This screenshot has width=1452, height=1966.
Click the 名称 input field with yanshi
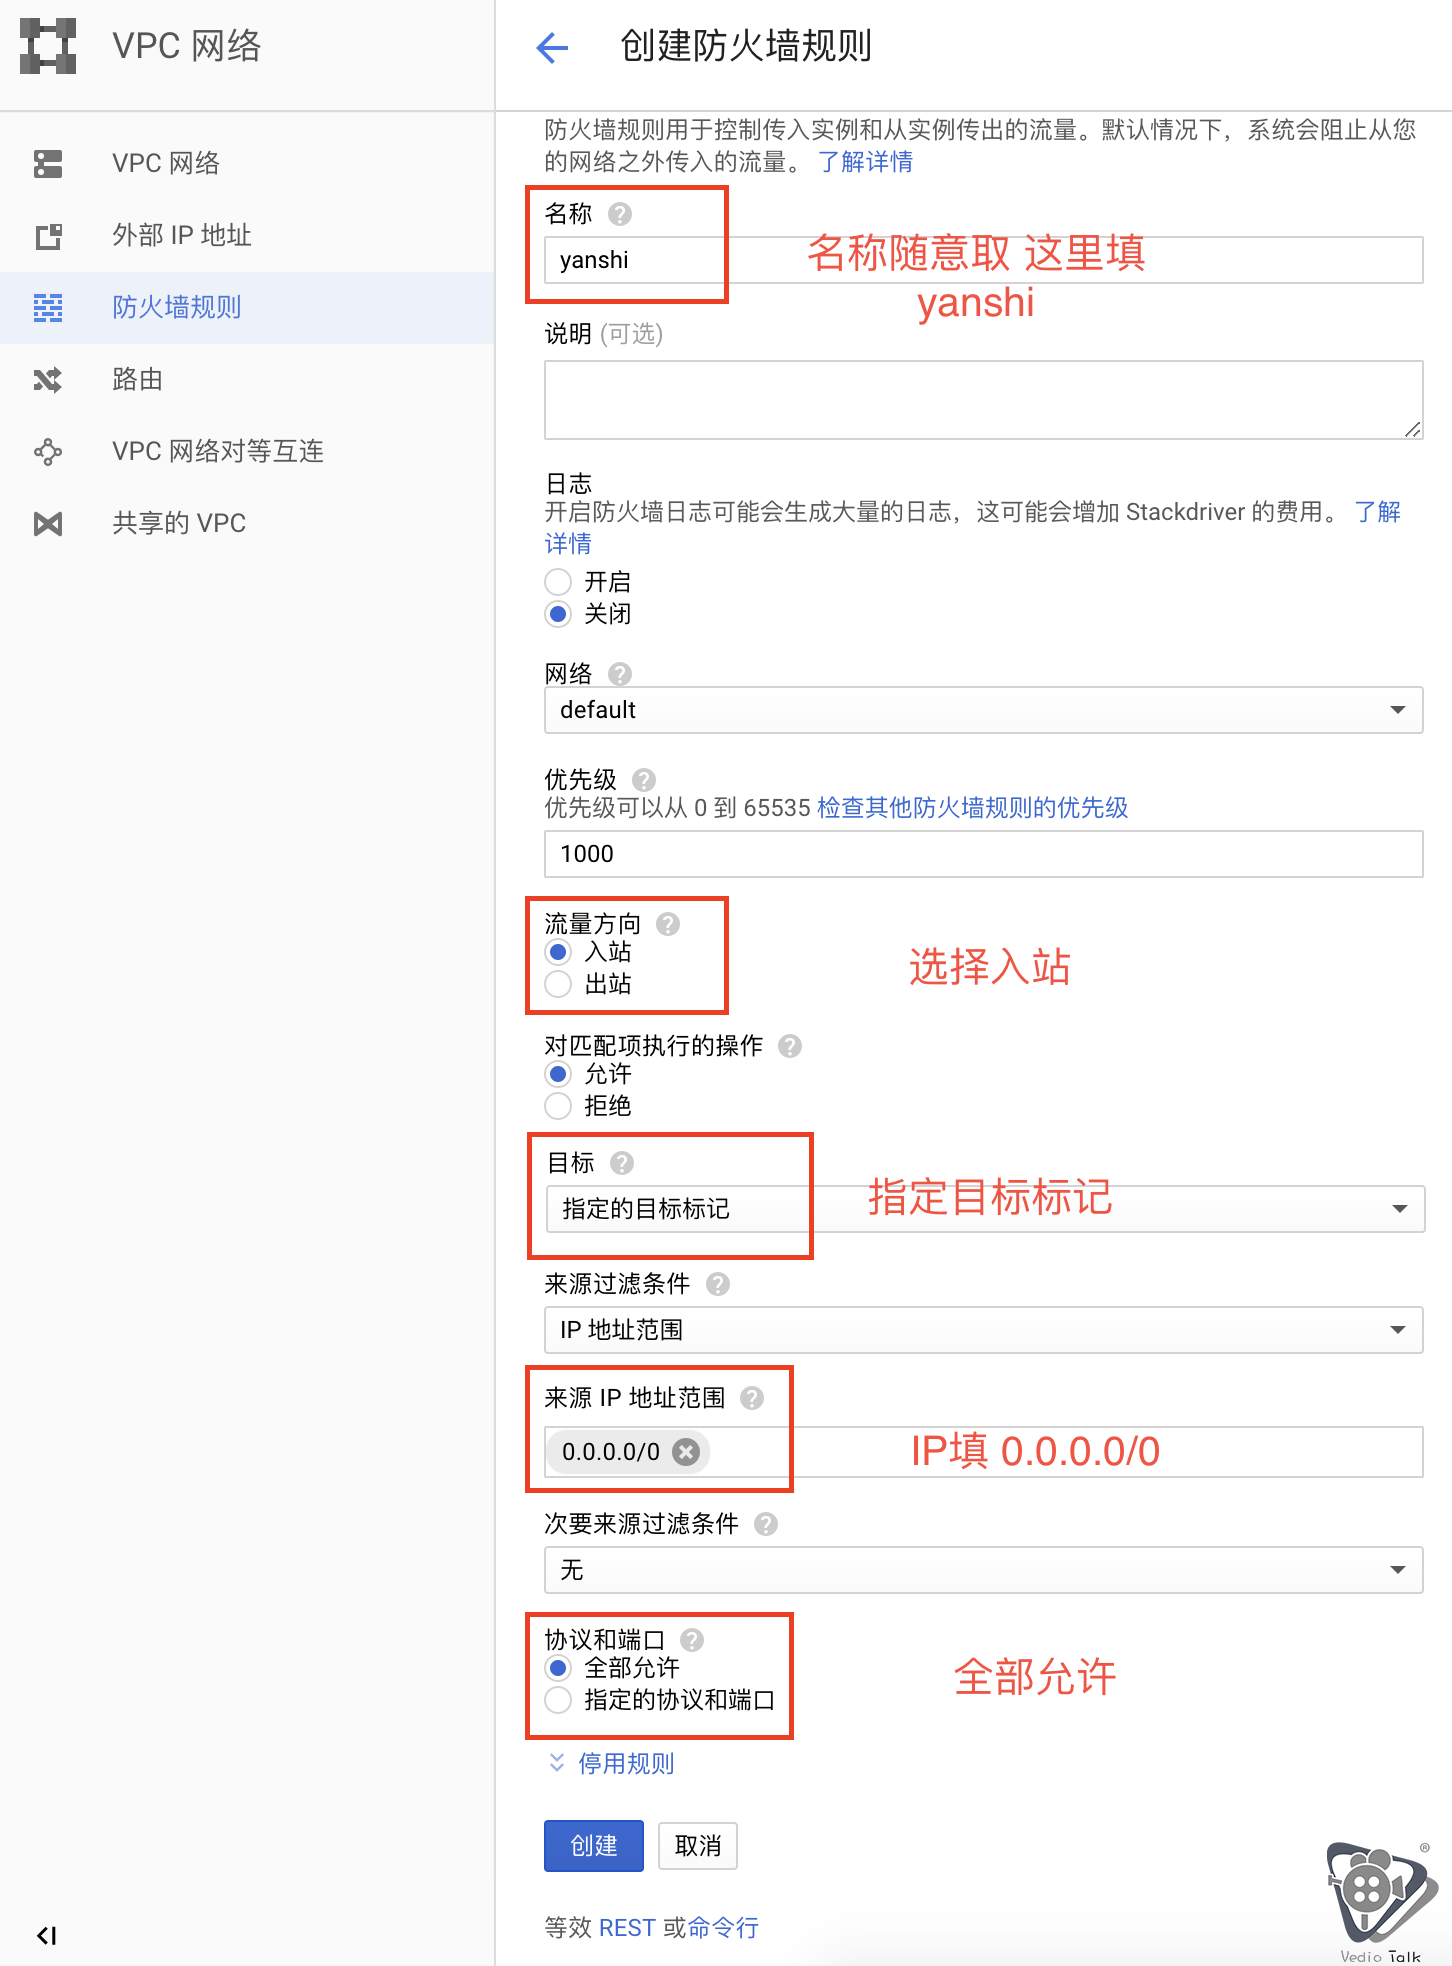pyautogui.click(x=984, y=260)
